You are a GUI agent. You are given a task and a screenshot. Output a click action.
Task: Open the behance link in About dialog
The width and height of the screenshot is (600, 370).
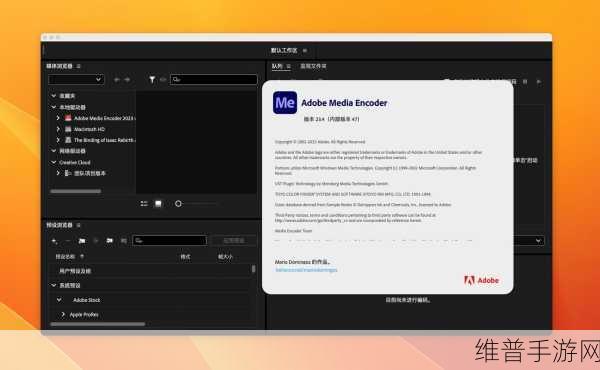tap(306, 270)
